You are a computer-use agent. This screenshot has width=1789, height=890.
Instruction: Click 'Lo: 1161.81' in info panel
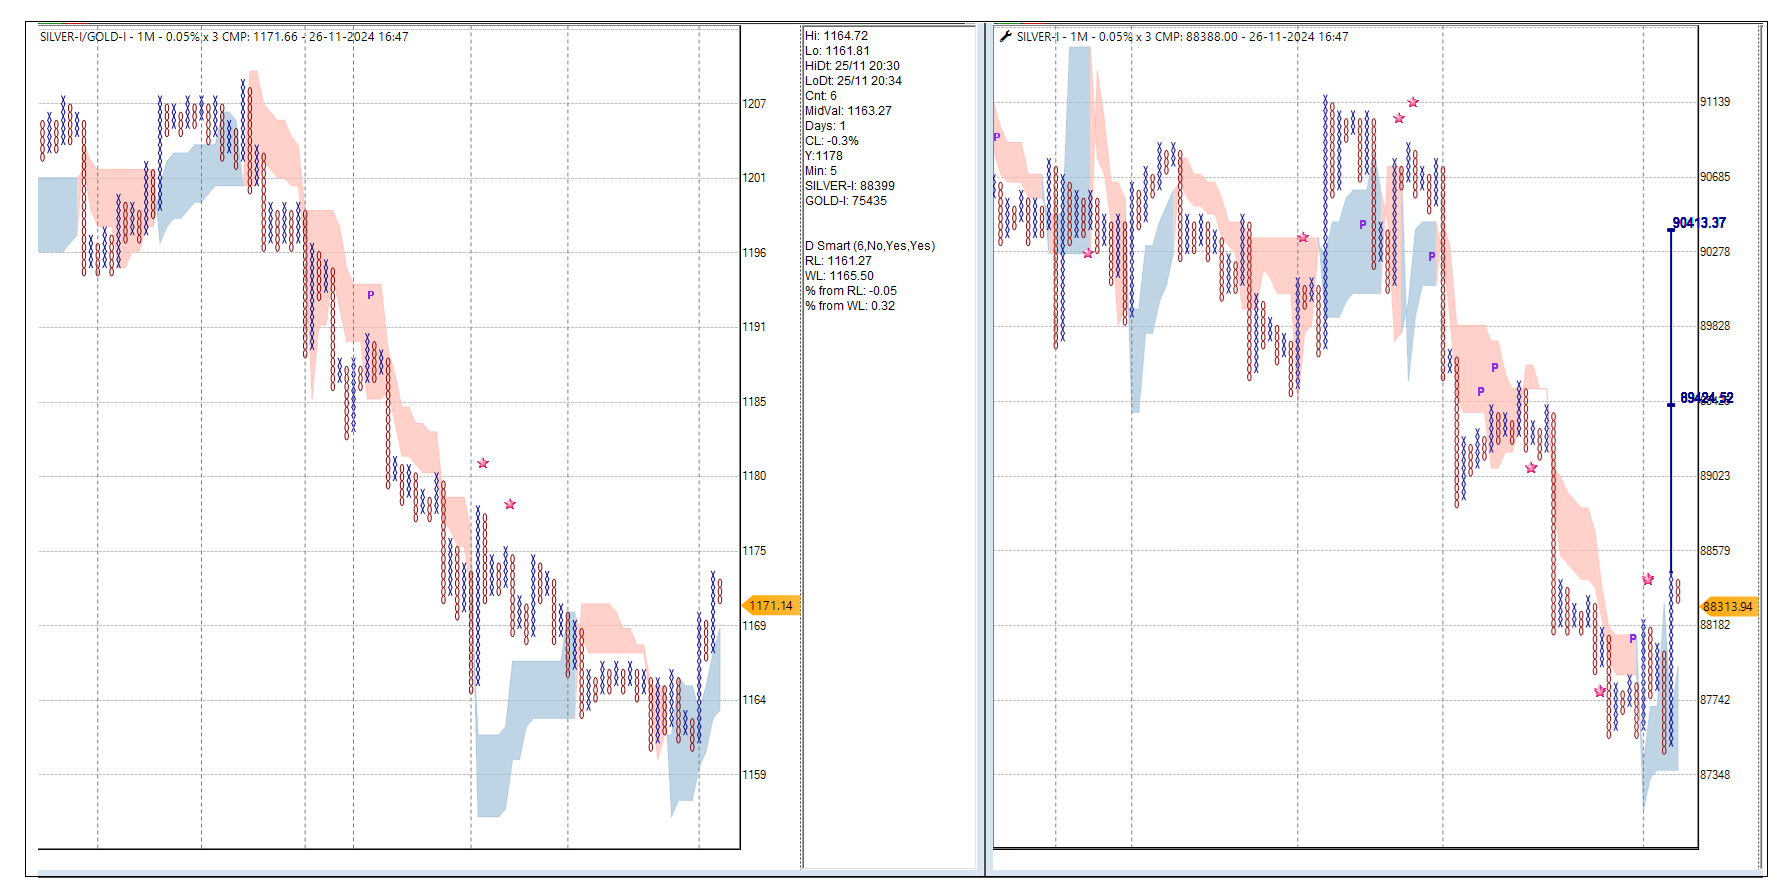tap(838, 51)
